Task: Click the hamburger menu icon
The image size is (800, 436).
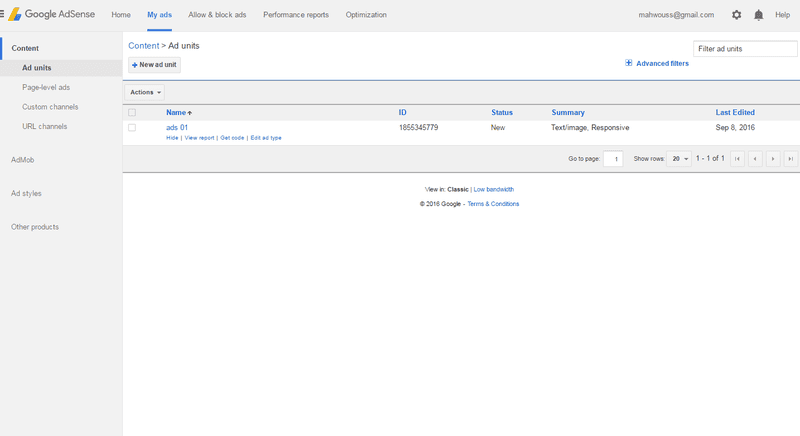Action: (3, 15)
